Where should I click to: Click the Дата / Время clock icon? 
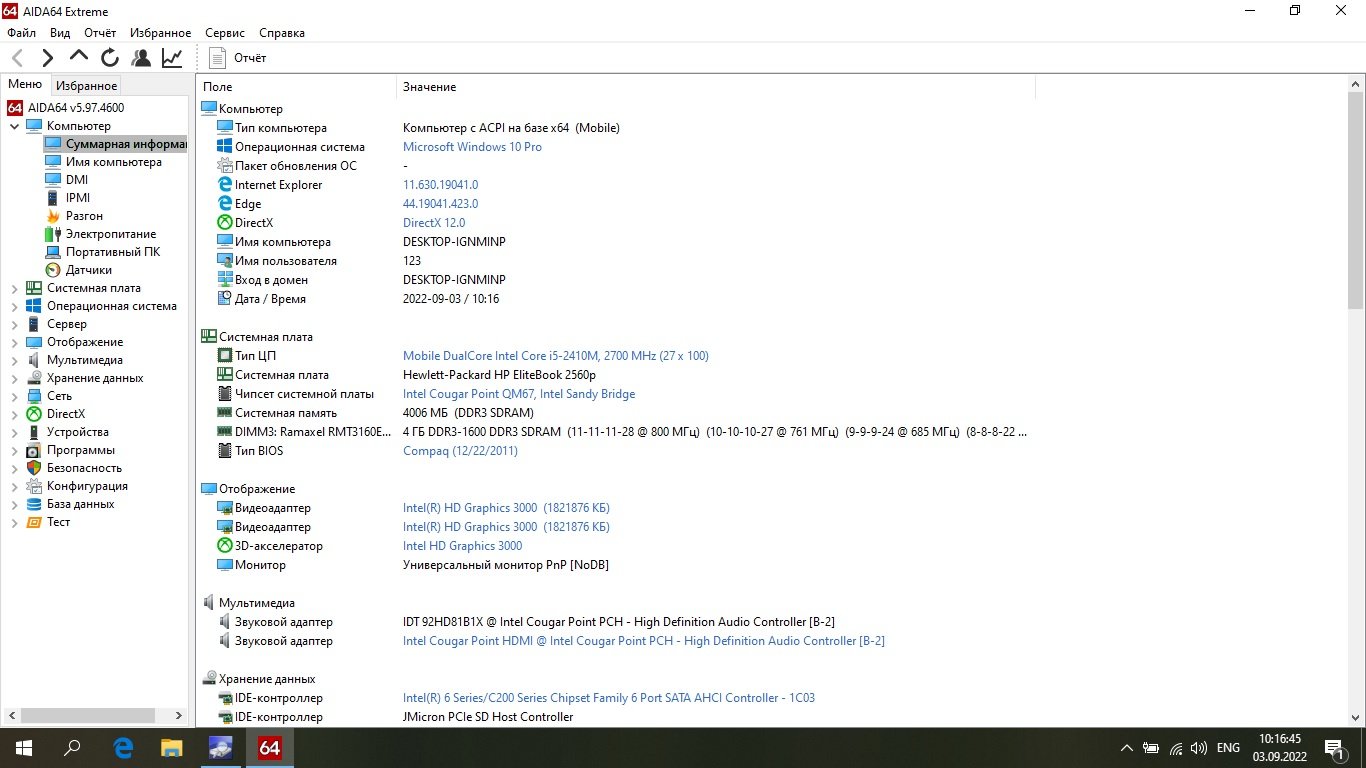(x=225, y=299)
